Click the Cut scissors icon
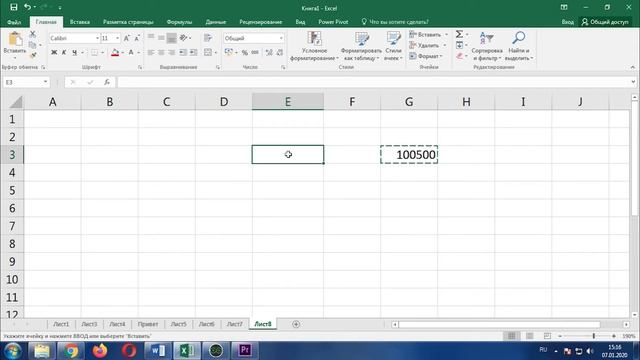The height and width of the screenshot is (360, 640). point(33,34)
